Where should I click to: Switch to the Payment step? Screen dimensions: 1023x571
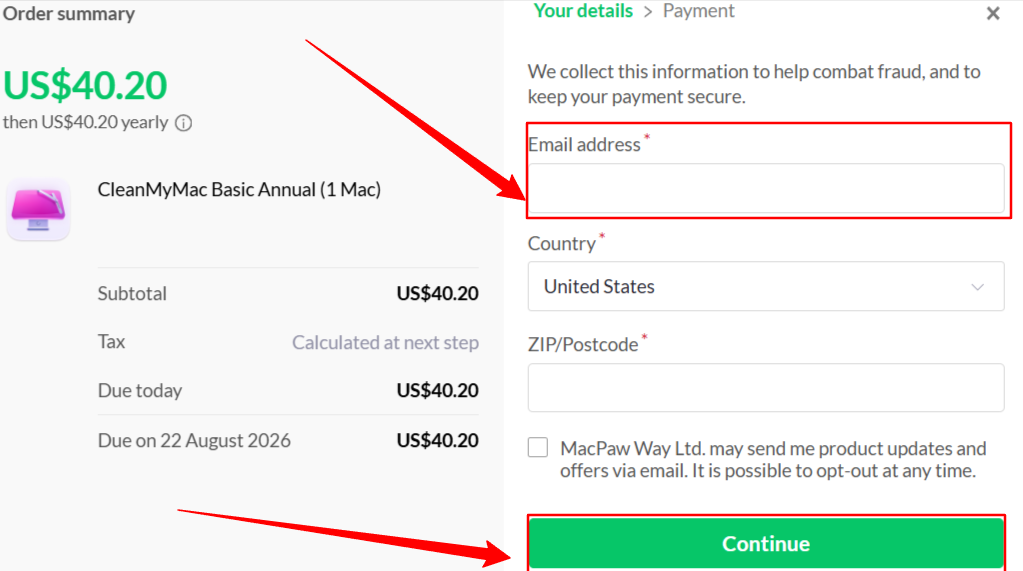coord(698,10)
